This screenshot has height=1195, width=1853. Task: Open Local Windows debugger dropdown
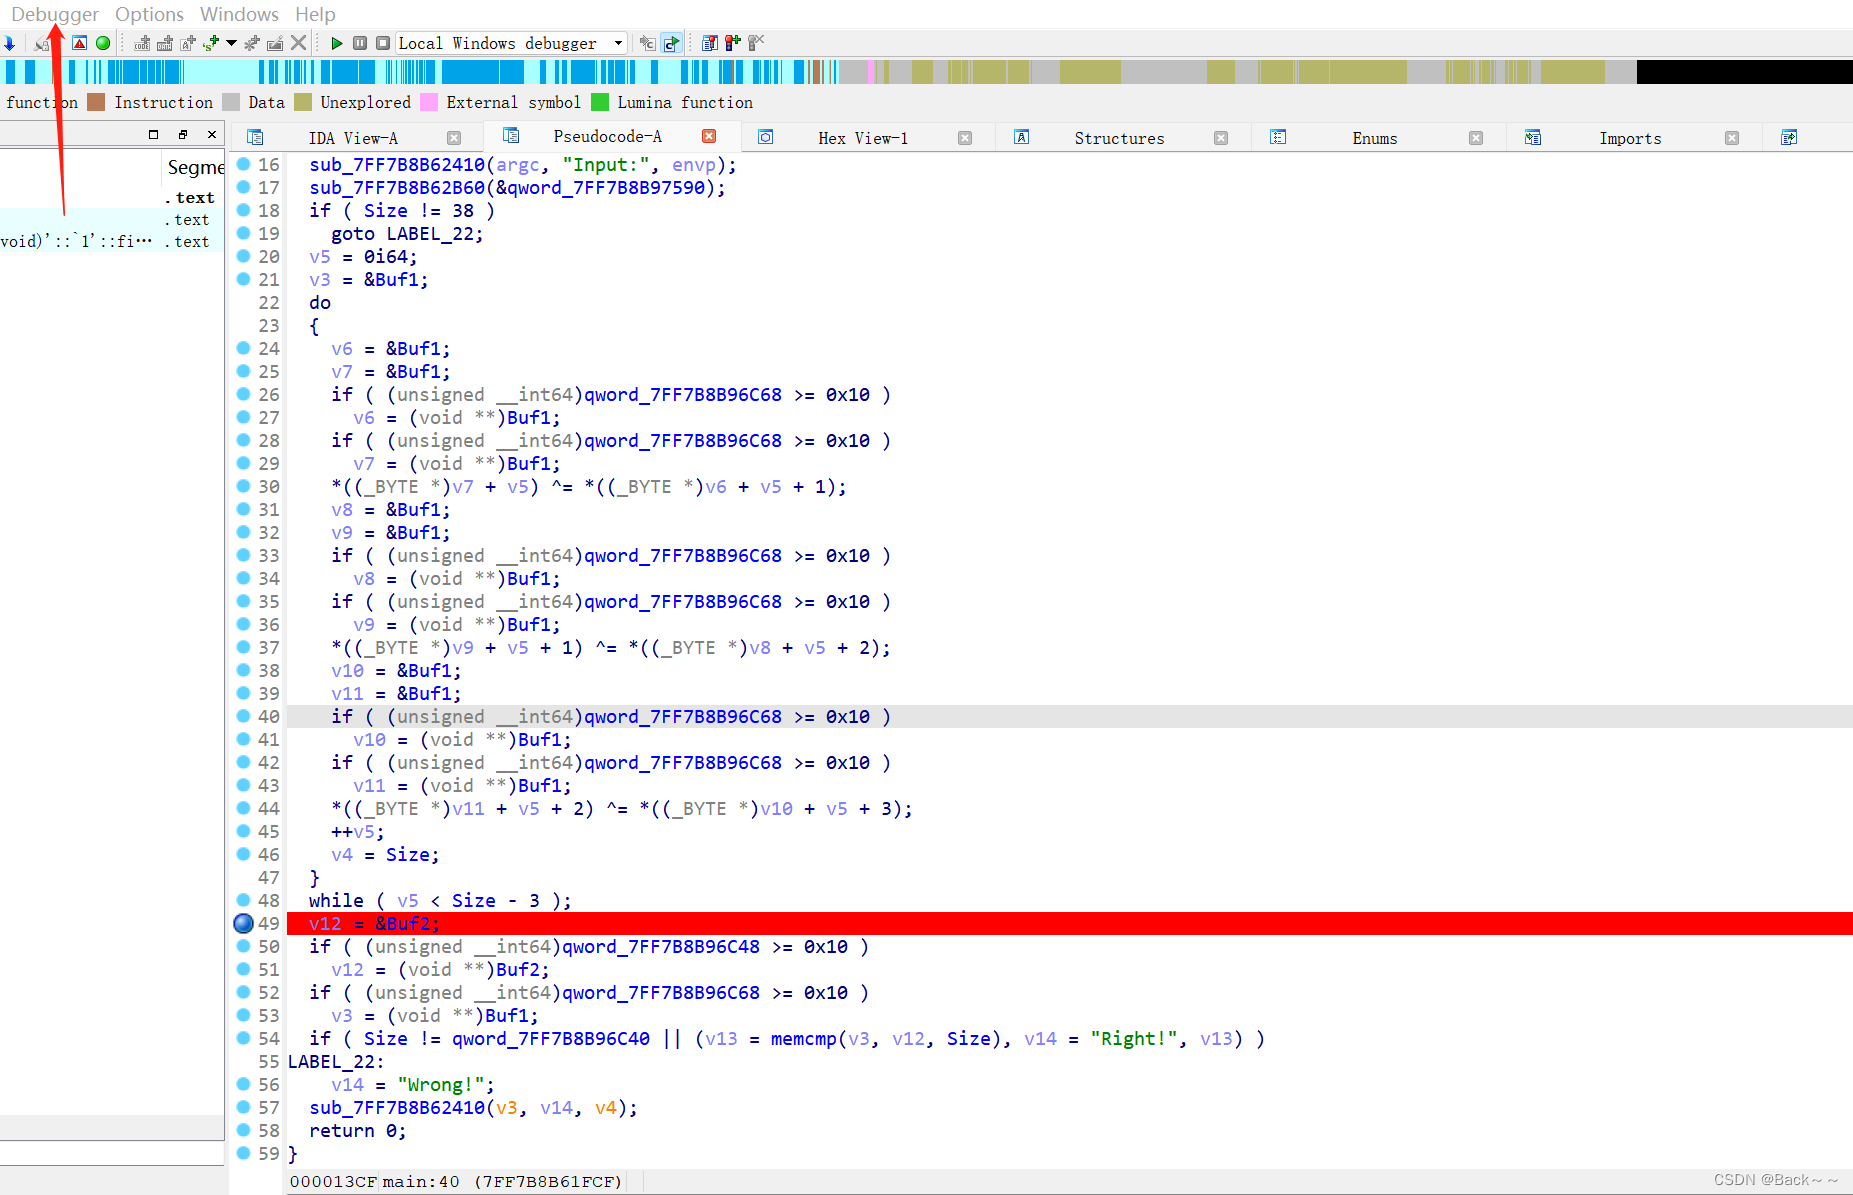[512, 43]
